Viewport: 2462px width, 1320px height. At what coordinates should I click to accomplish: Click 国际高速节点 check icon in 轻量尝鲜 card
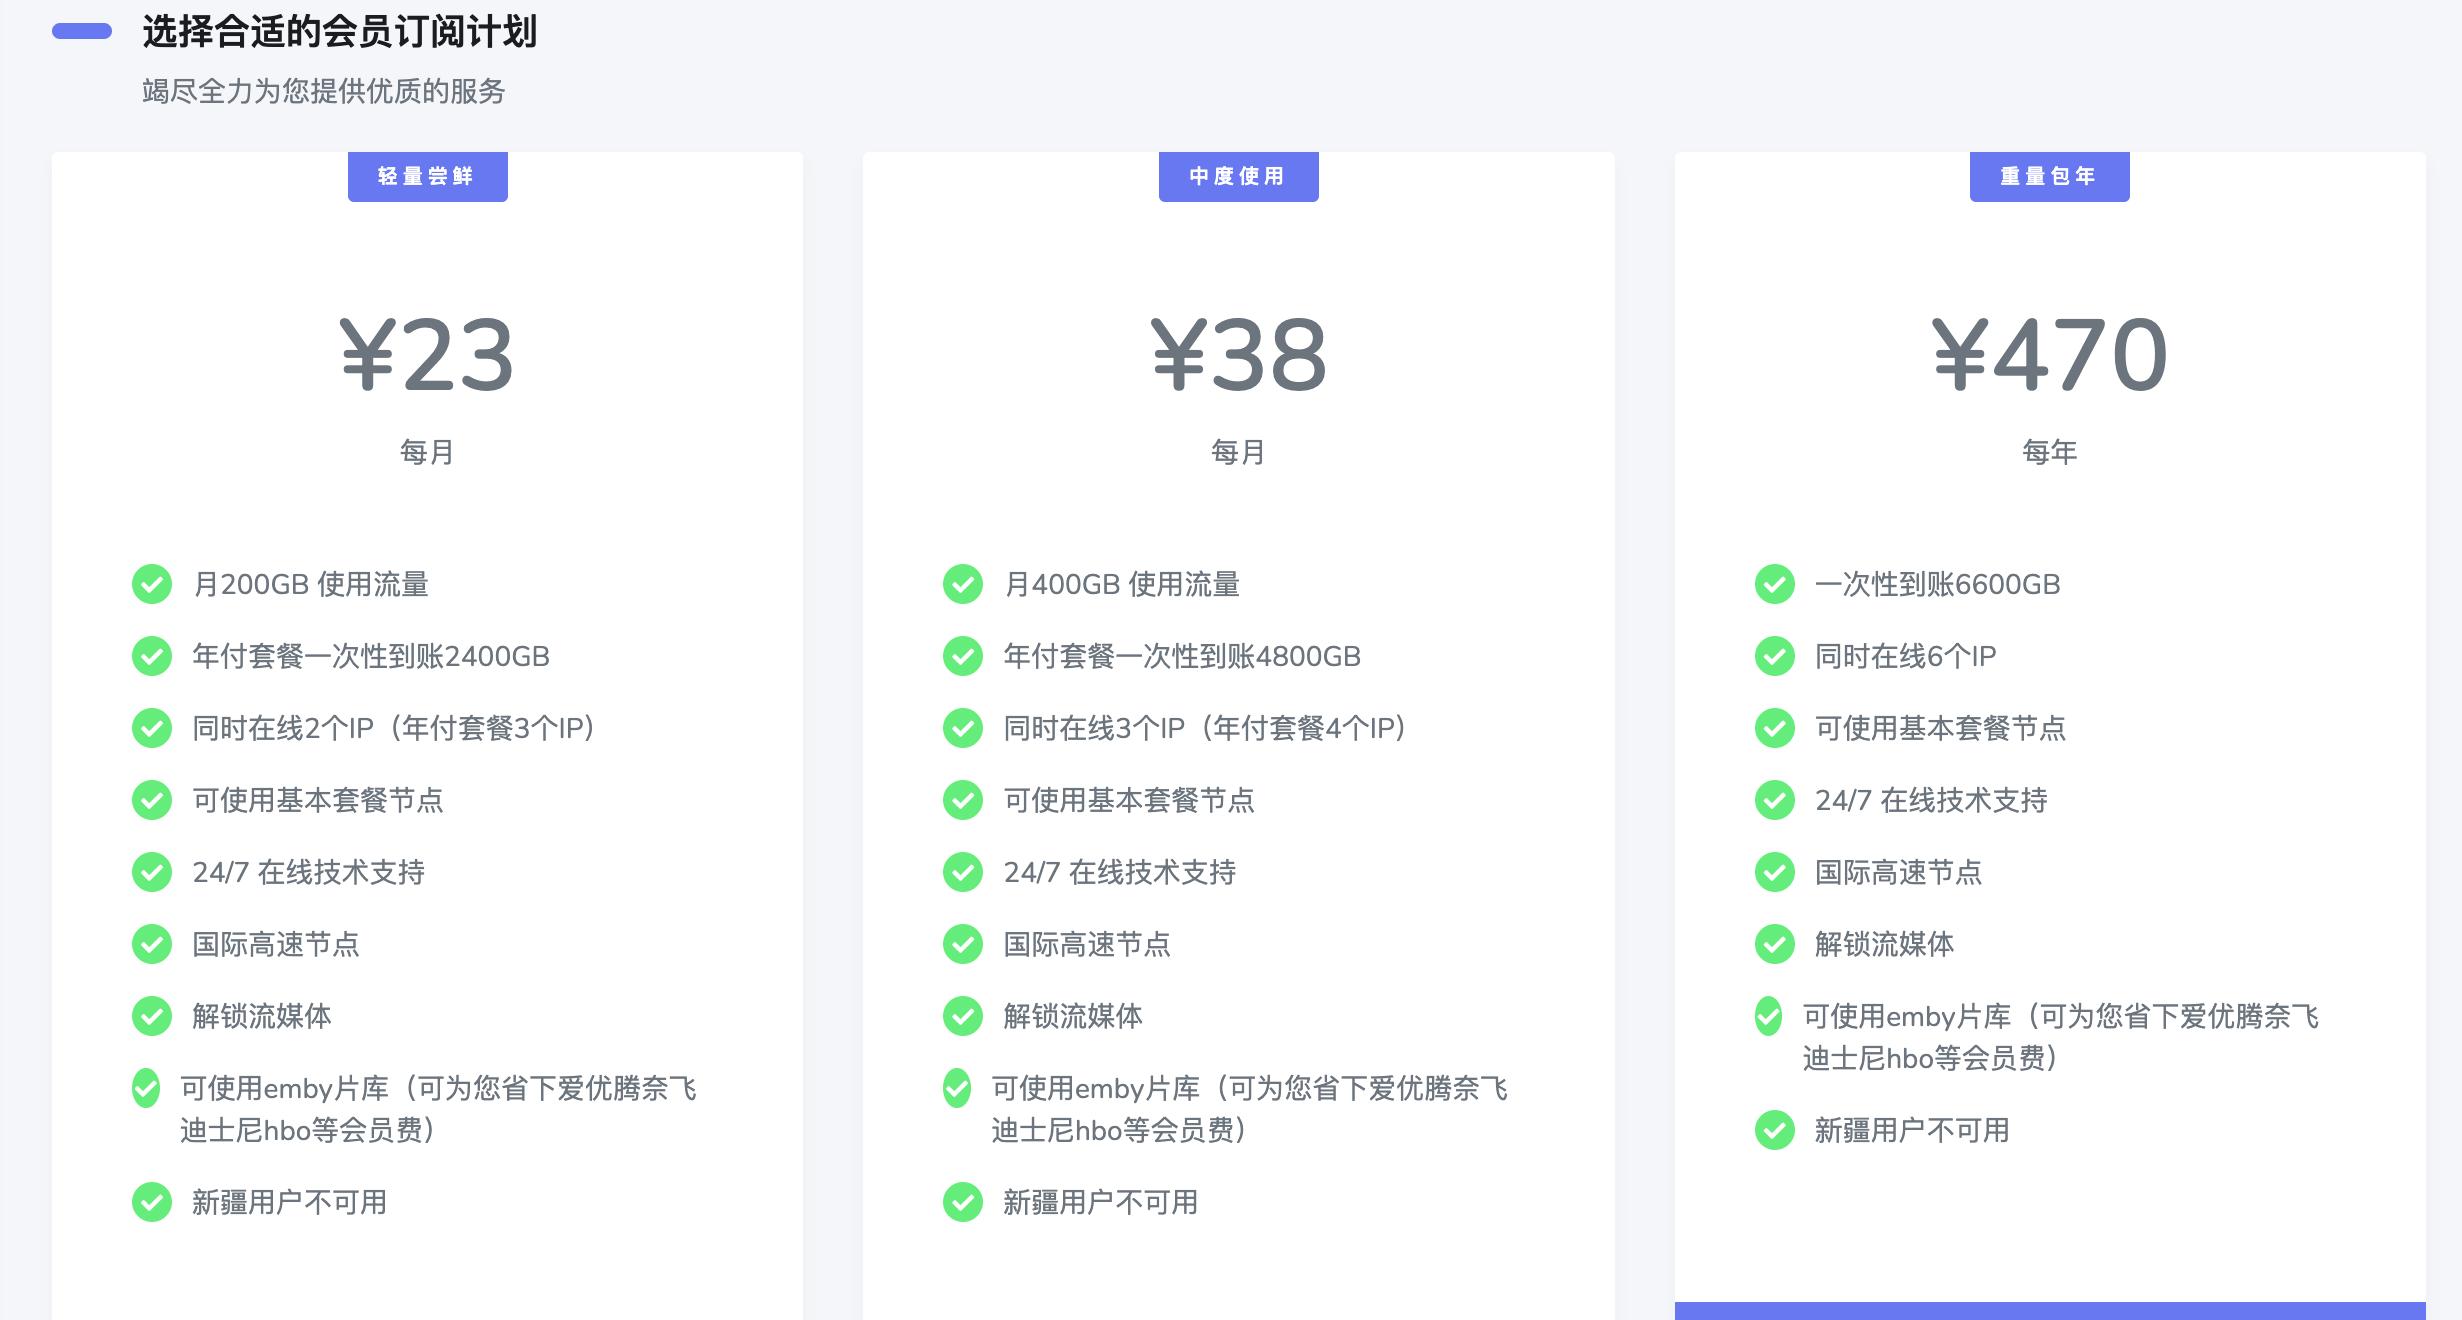coord(152,944)
